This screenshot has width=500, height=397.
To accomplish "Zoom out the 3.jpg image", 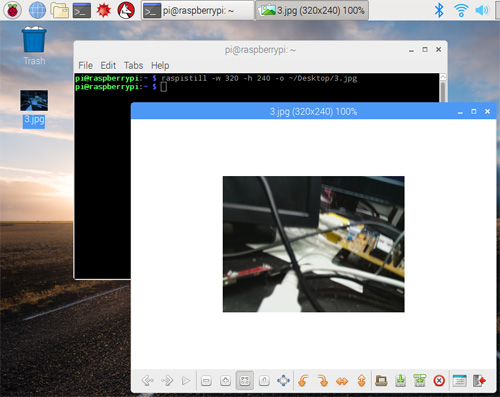I will pos(206,380).
